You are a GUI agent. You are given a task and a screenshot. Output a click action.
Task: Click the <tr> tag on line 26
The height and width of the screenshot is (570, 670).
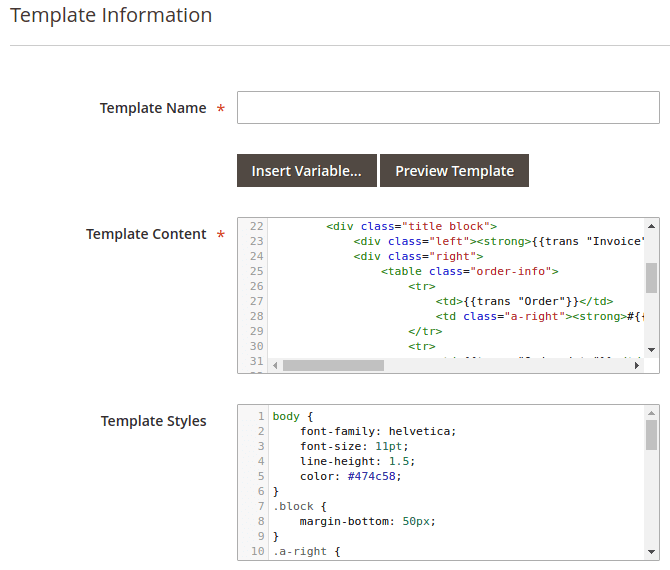pos(422,286)
